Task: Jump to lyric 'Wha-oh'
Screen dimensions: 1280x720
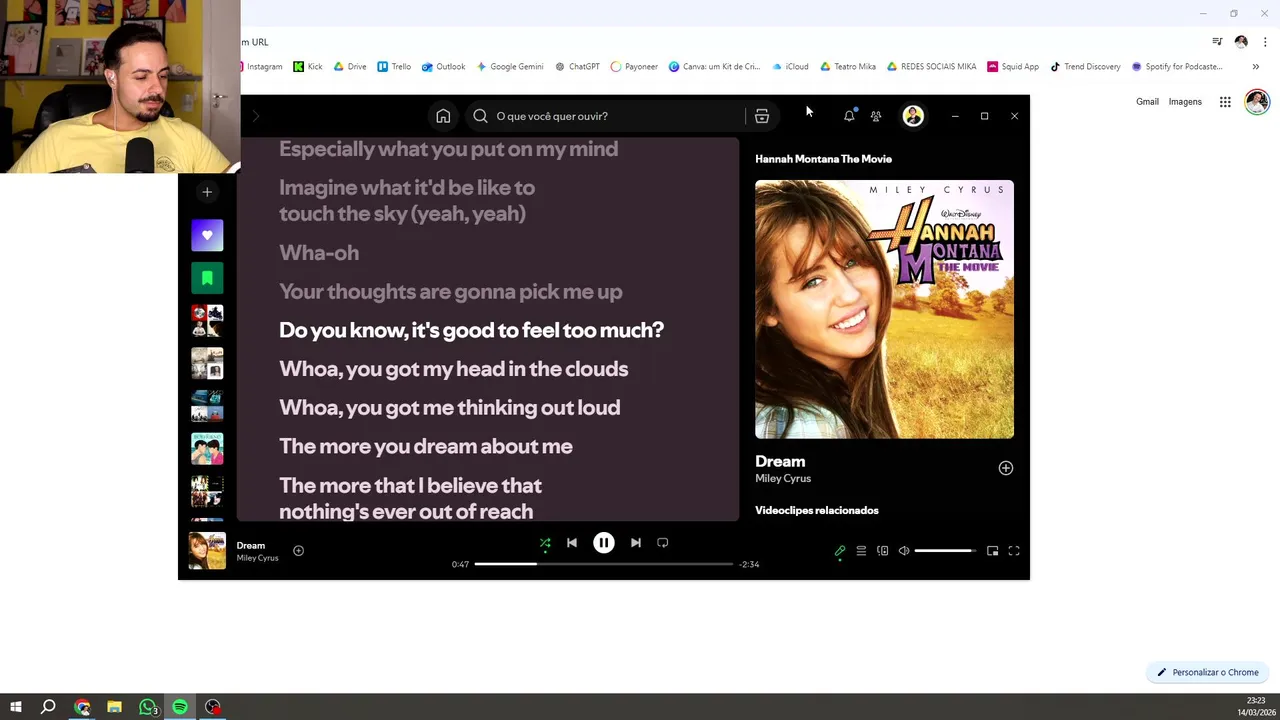Action: [319, 253]
